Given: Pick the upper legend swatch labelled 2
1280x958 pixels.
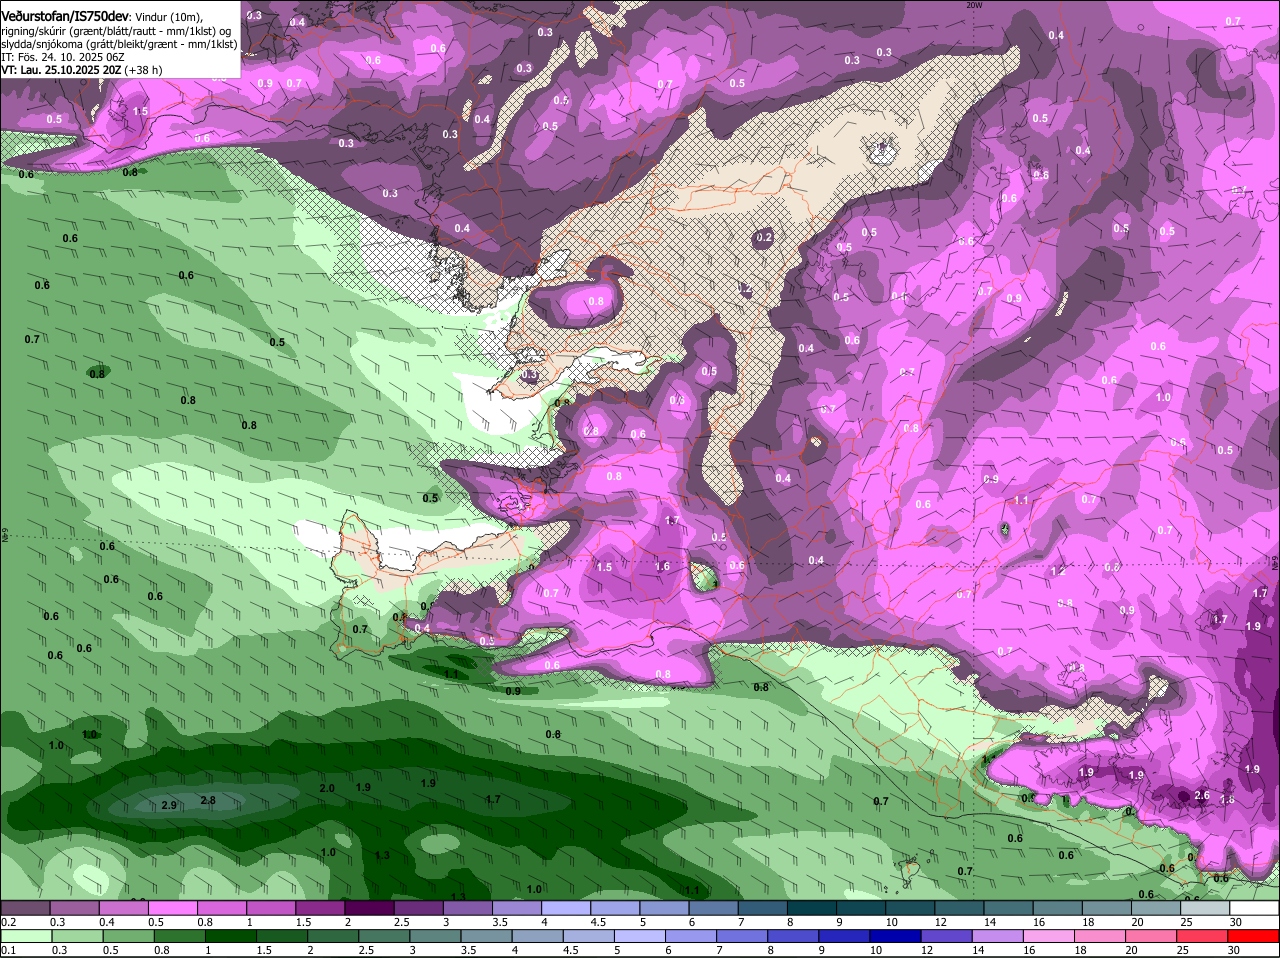Looking at the screenshot, I should pyautogui.click(x=369, y=908).
